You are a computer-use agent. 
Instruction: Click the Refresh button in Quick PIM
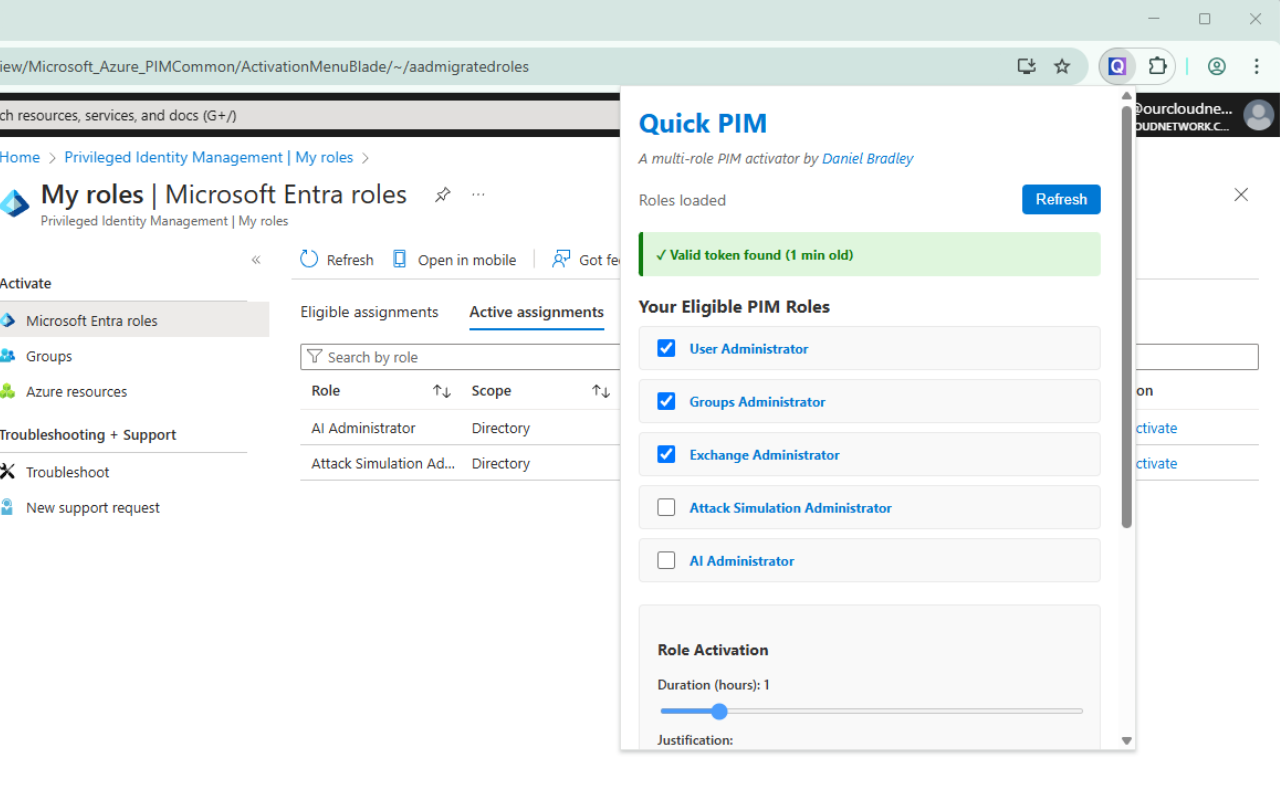coord(1061,199)
